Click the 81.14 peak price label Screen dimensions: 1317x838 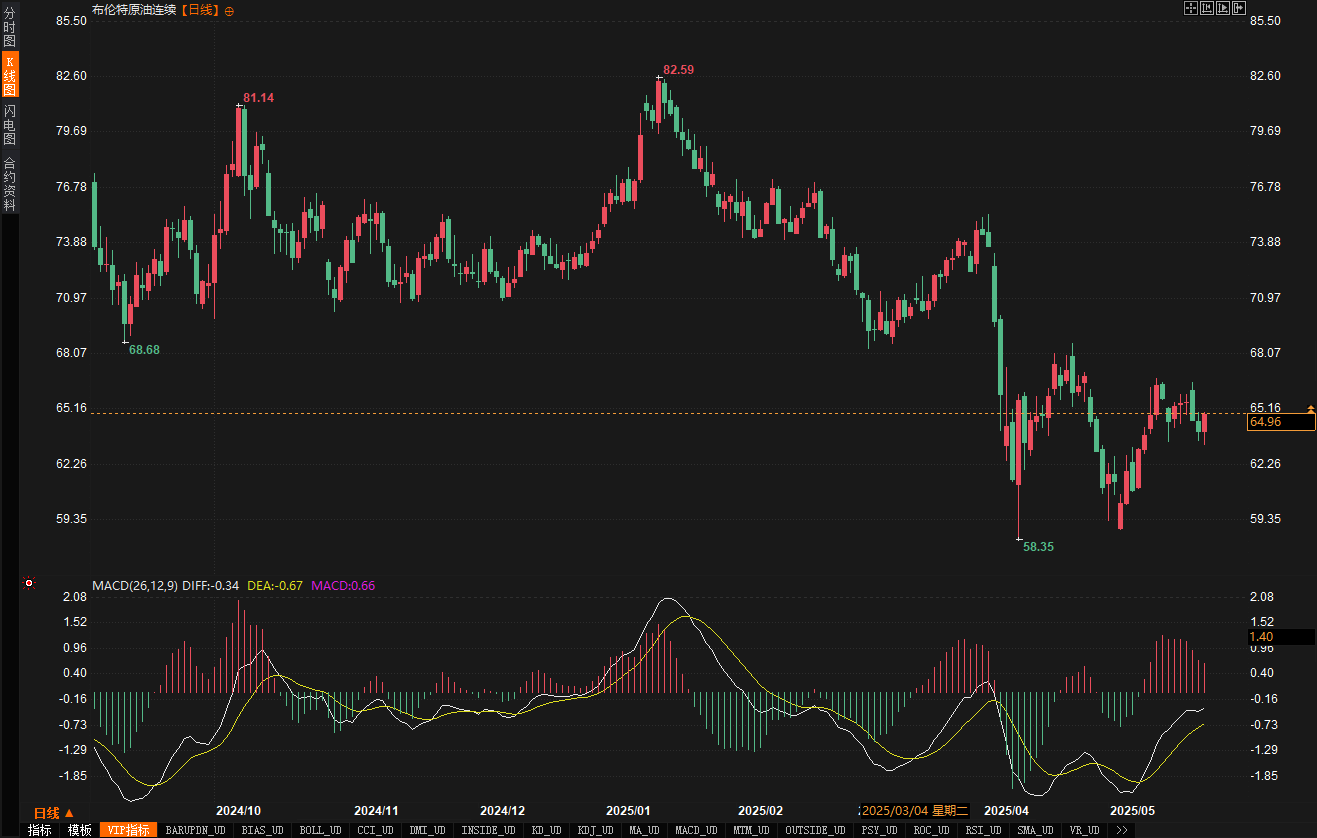(258, 98)
